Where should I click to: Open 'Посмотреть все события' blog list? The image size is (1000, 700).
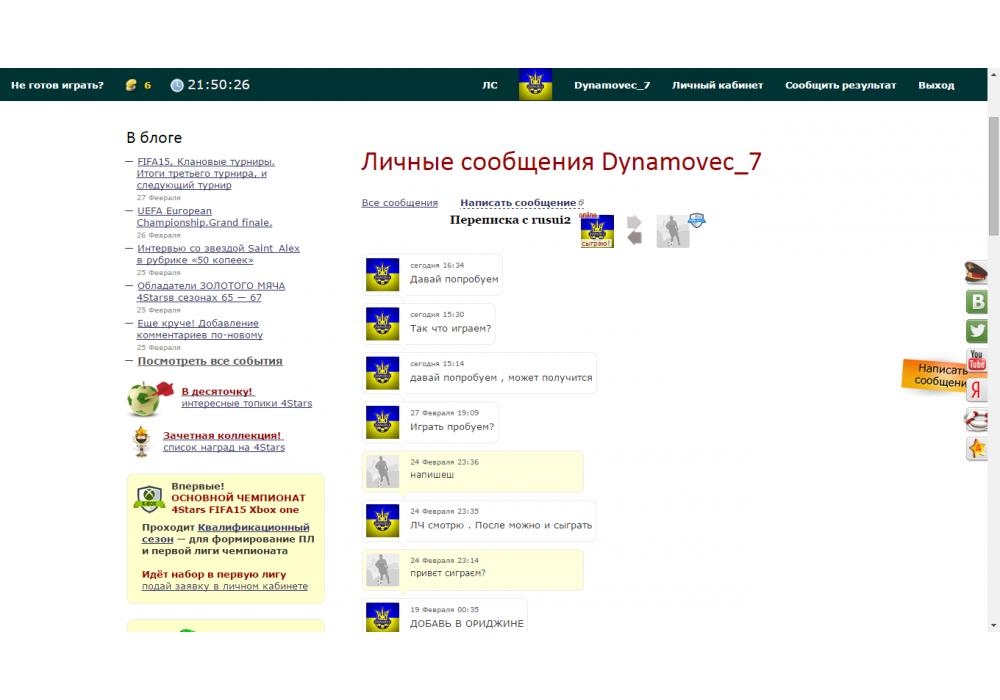[210, 361]
